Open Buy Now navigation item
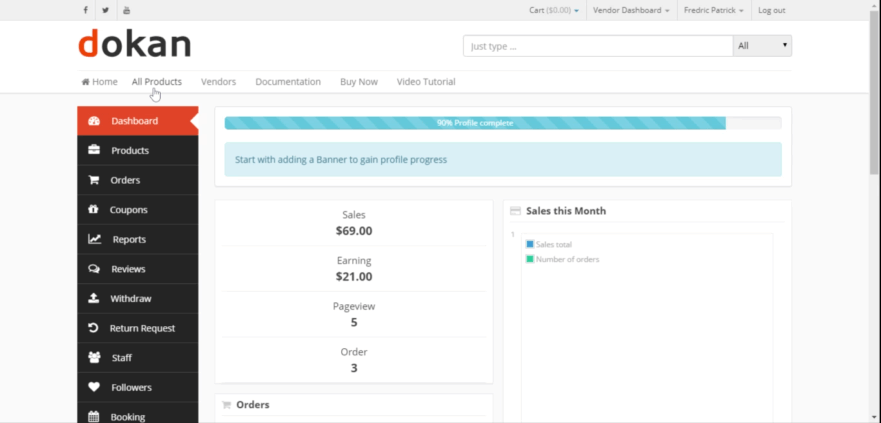Screen dimensions: 881x423 click(x=359, y=81)
